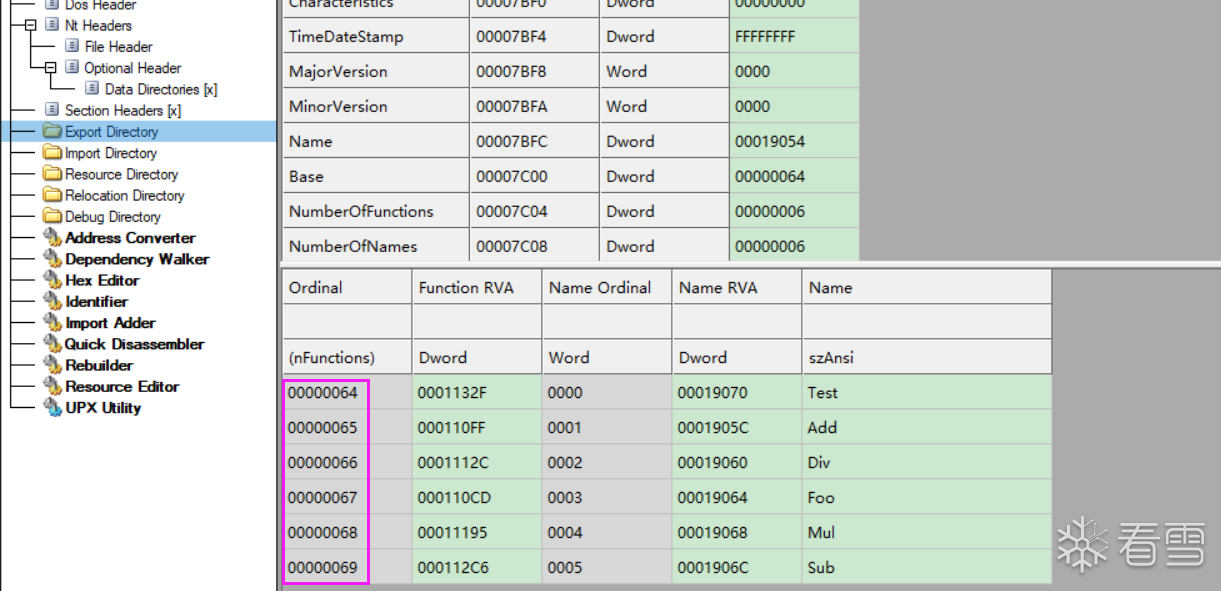The height and width of the screenshot is (591, 1221).
Task: Click the Data Directories page icon
Action: 92,89
